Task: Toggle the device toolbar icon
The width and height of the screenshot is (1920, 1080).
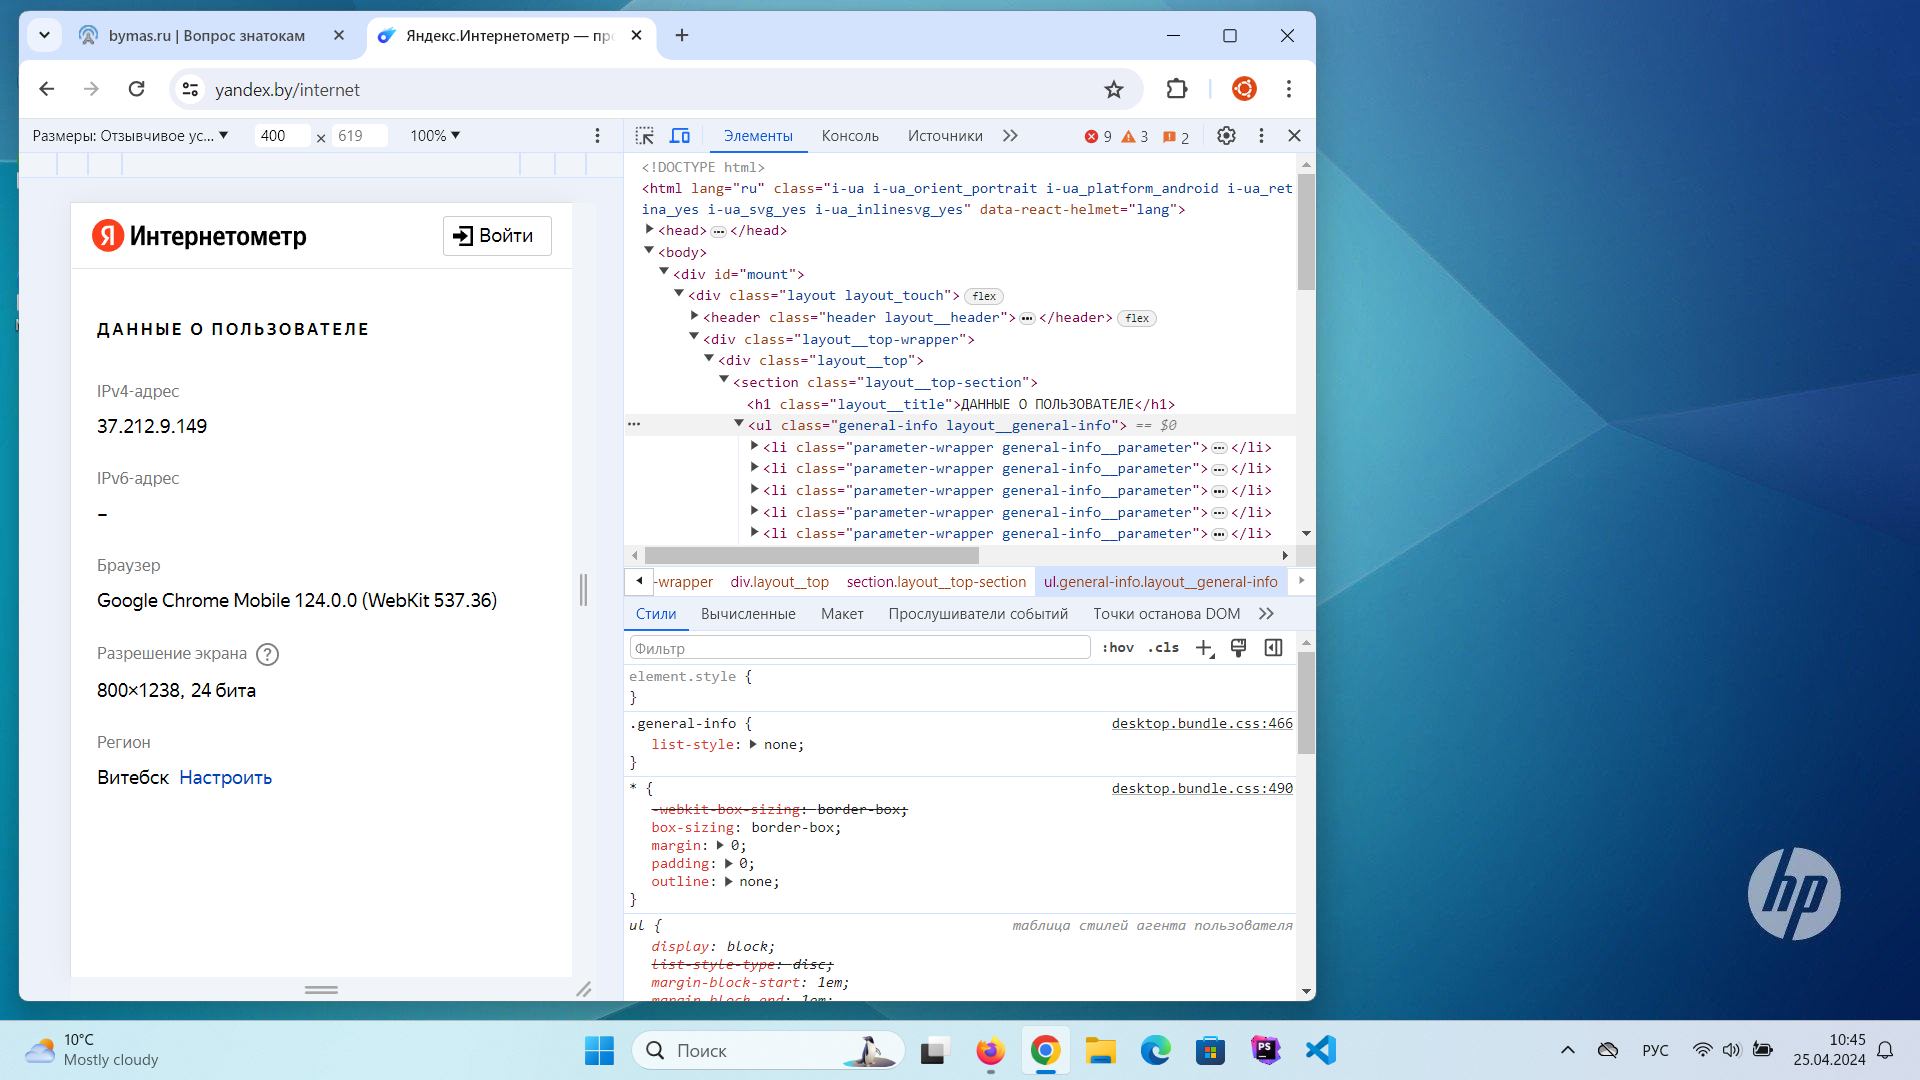Action: [680, 136]
